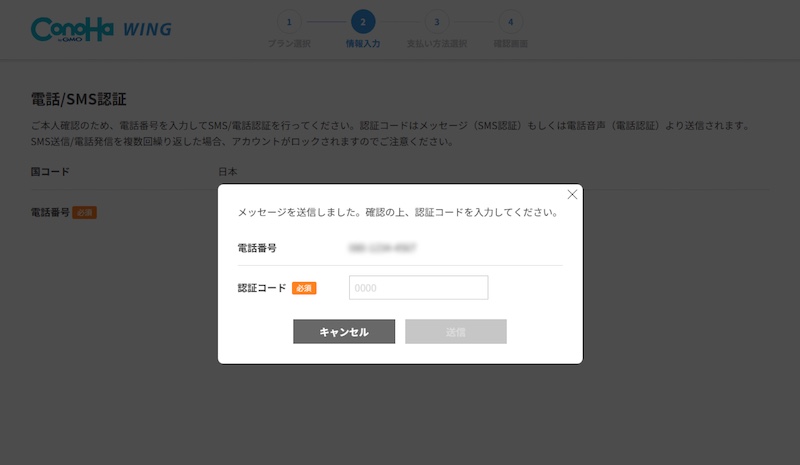Select the 確認画面 step label
This screenshot has height=465, width=800.
coord(510,44)
